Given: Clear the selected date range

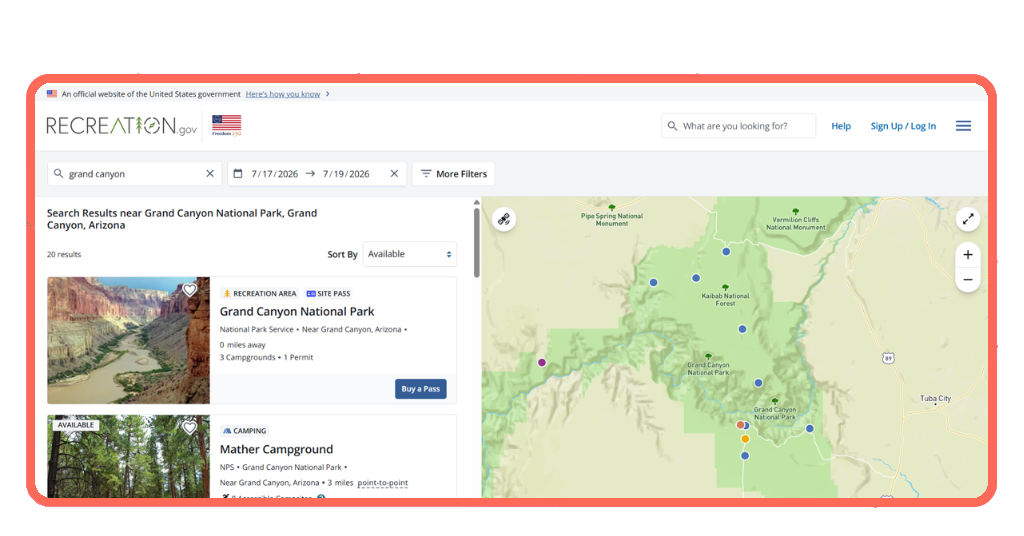Looking at the screenshot, I should (394, 174).
